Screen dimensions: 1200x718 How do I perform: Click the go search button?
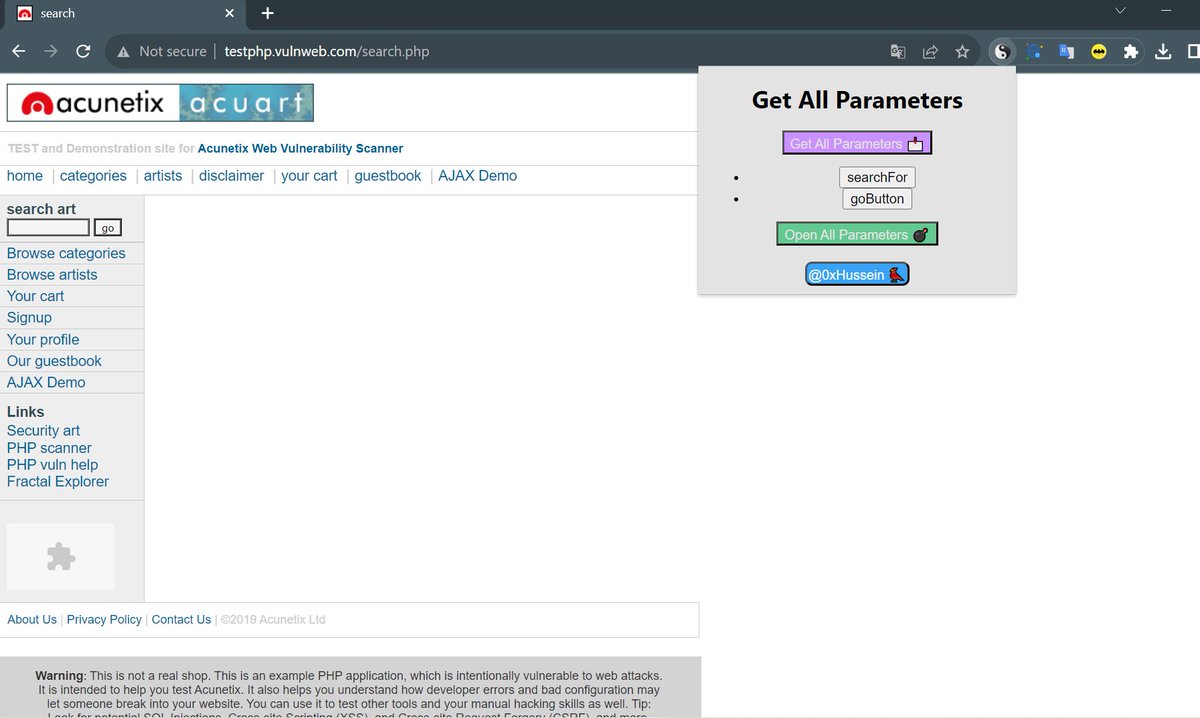coord(108,228)
